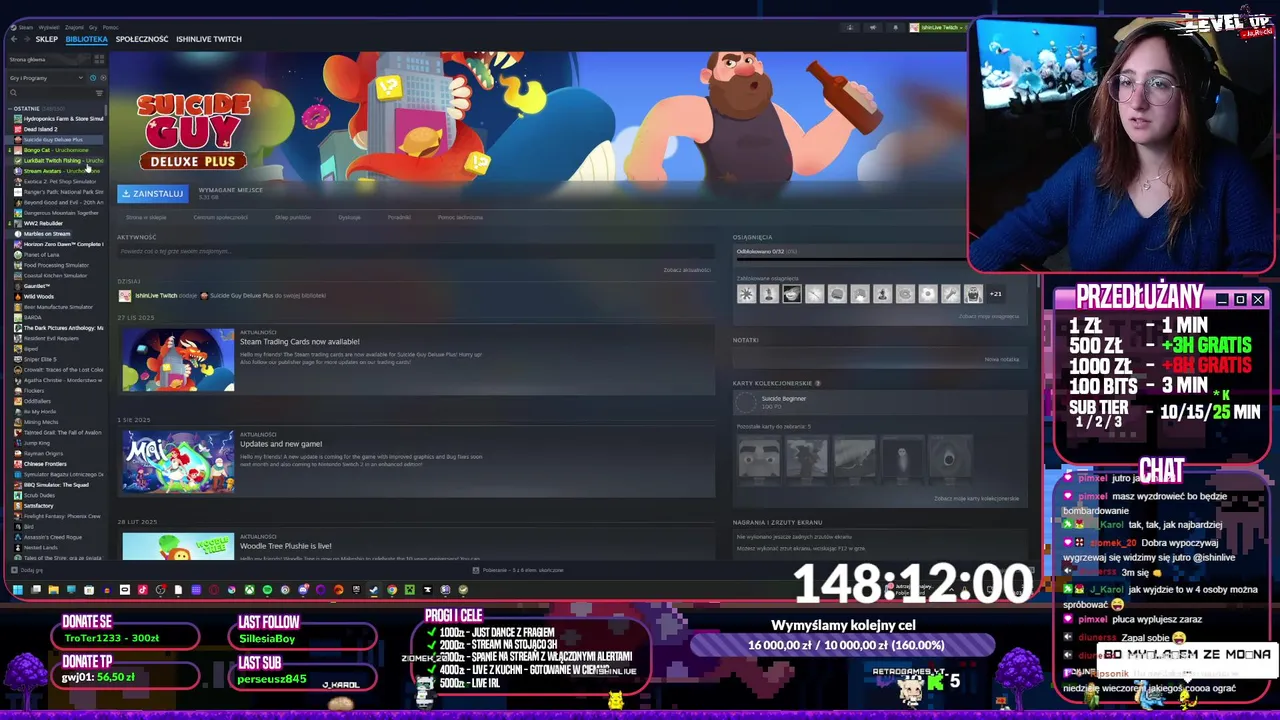Select Hydroponics Farm & Store Simulator entry
Viewport: 1280px width, 720px height.
[x=58, y=118]
